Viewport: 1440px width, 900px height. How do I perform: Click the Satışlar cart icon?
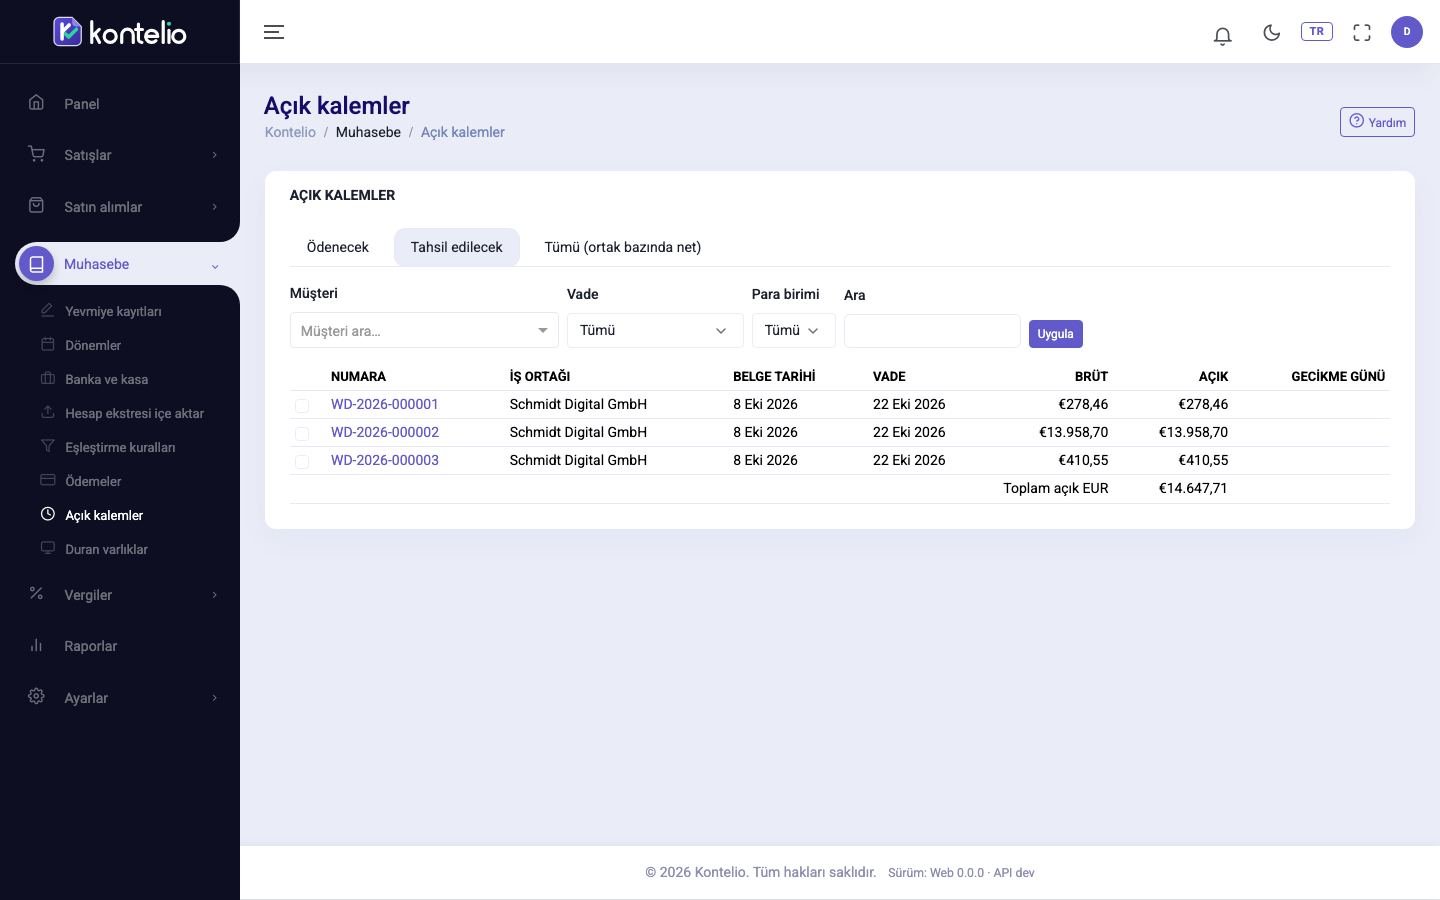37,153
